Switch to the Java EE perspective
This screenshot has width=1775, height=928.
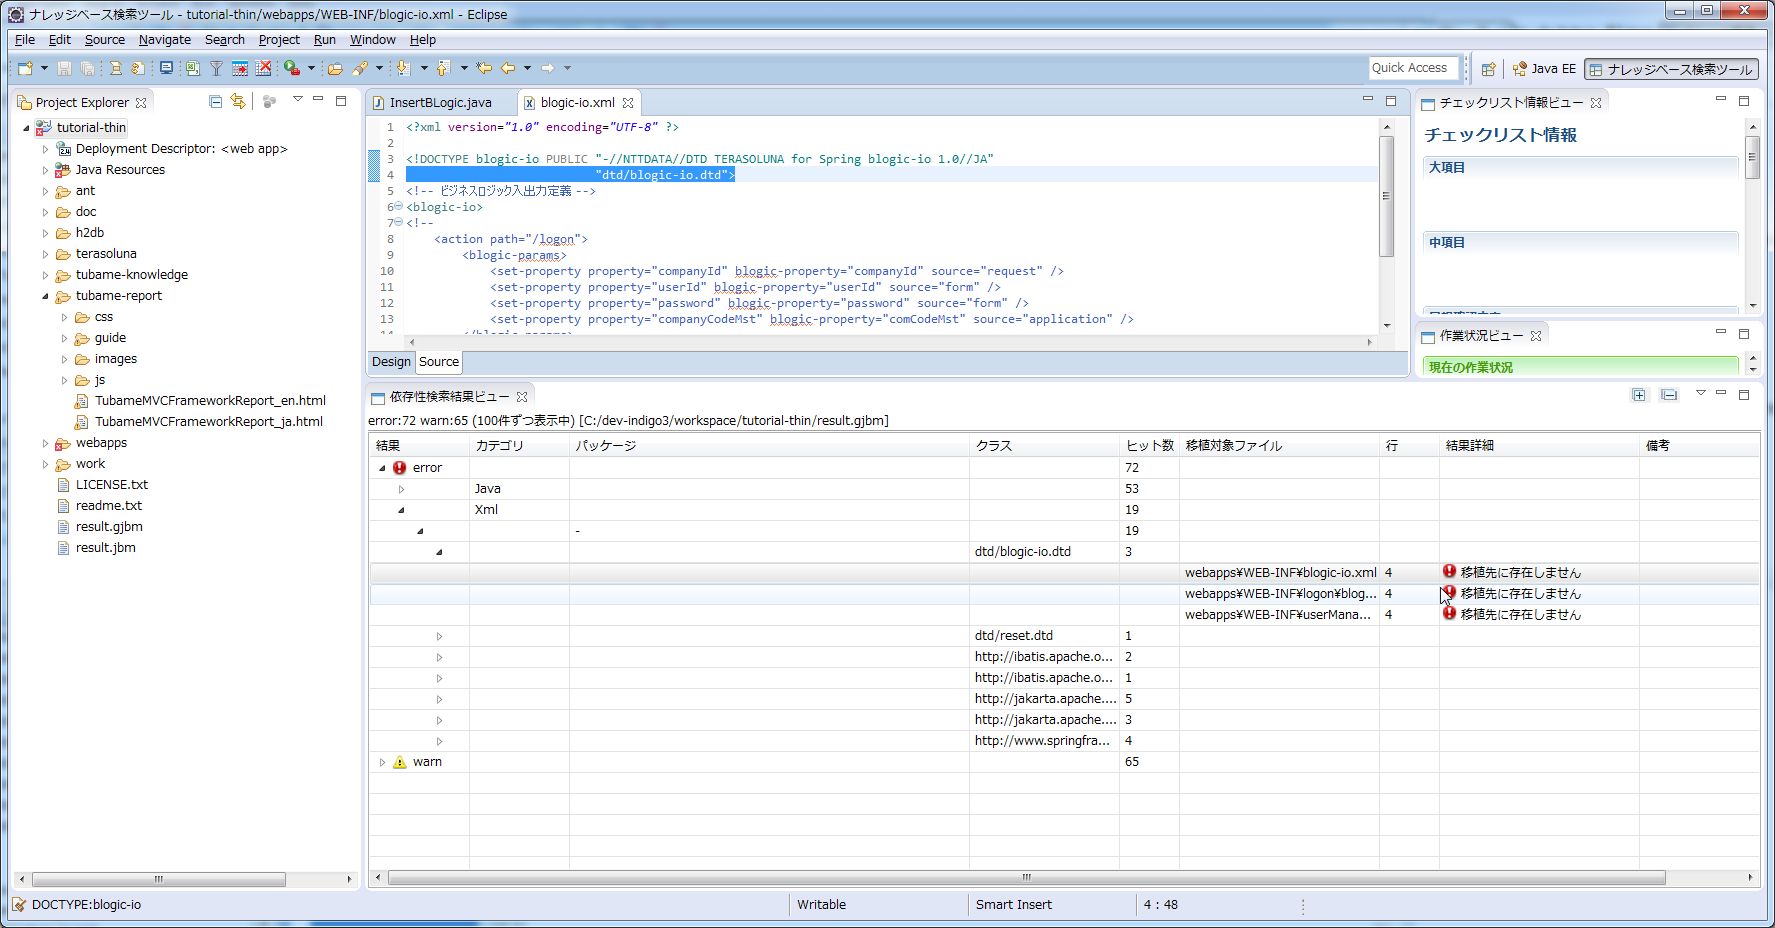point(1543,69)
